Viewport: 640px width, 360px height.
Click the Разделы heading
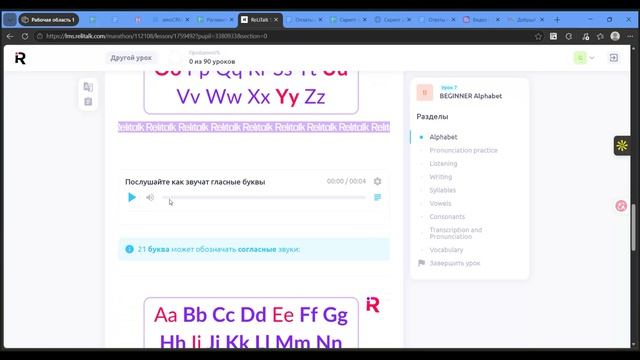[x=432, y=117]
